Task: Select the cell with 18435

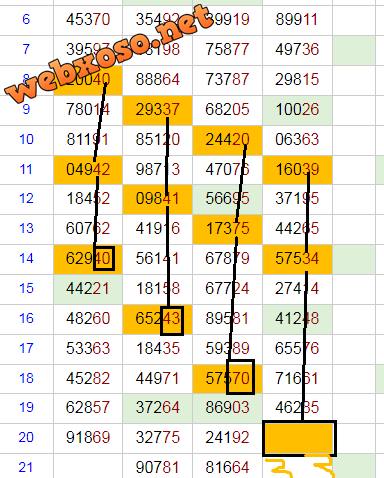Action: pyautogui.click(x=158, y=349)
